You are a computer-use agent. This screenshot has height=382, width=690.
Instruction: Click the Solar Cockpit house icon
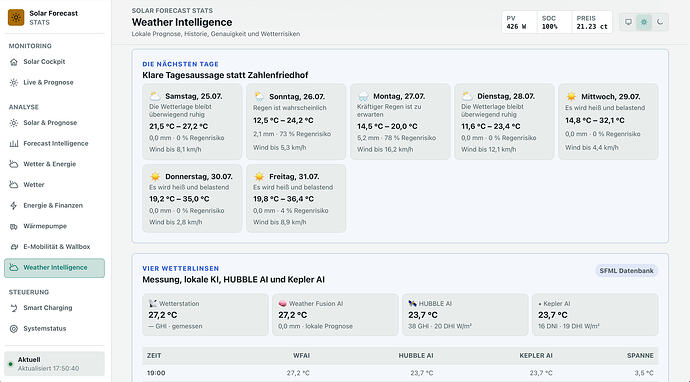[14, 62]
